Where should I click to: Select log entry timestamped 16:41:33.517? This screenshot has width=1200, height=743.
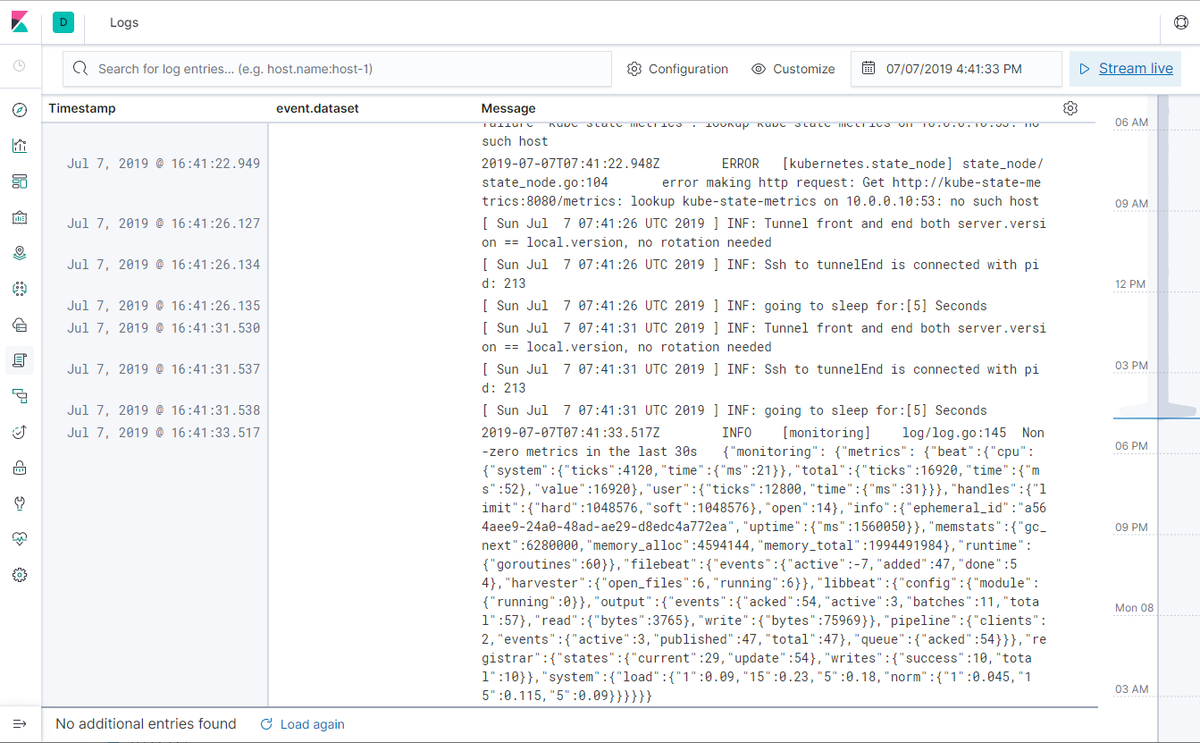[x=163, y=432]
